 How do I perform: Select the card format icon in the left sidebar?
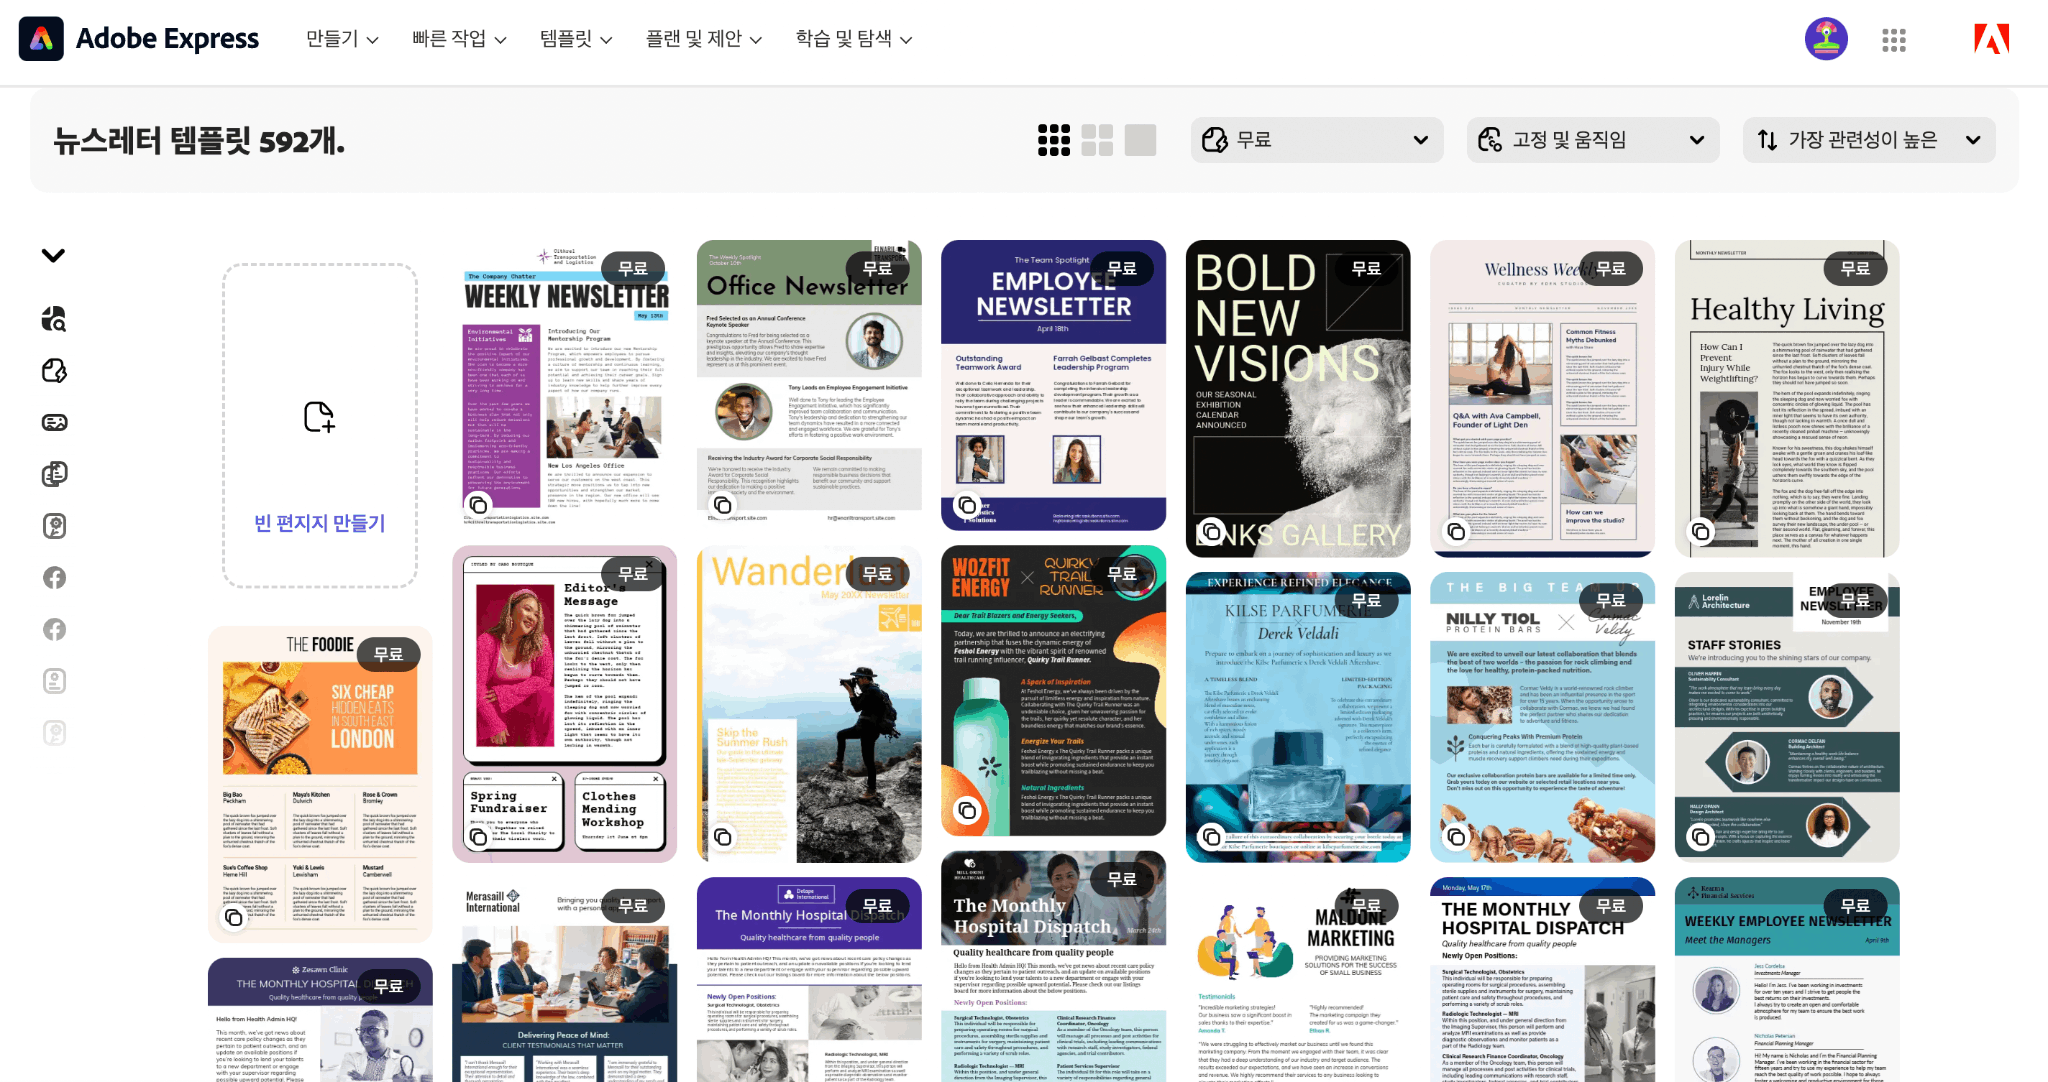tap(55, 421)
